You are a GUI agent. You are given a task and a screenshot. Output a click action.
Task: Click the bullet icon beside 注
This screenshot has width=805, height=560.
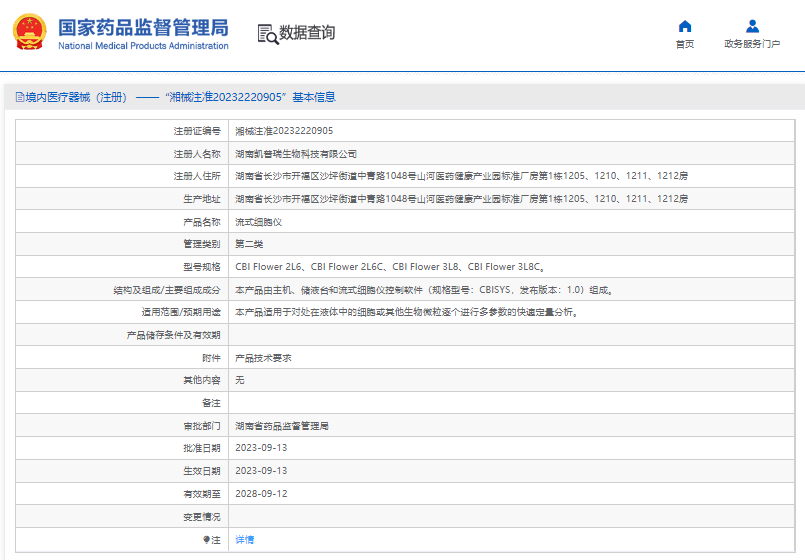point(206,539)
